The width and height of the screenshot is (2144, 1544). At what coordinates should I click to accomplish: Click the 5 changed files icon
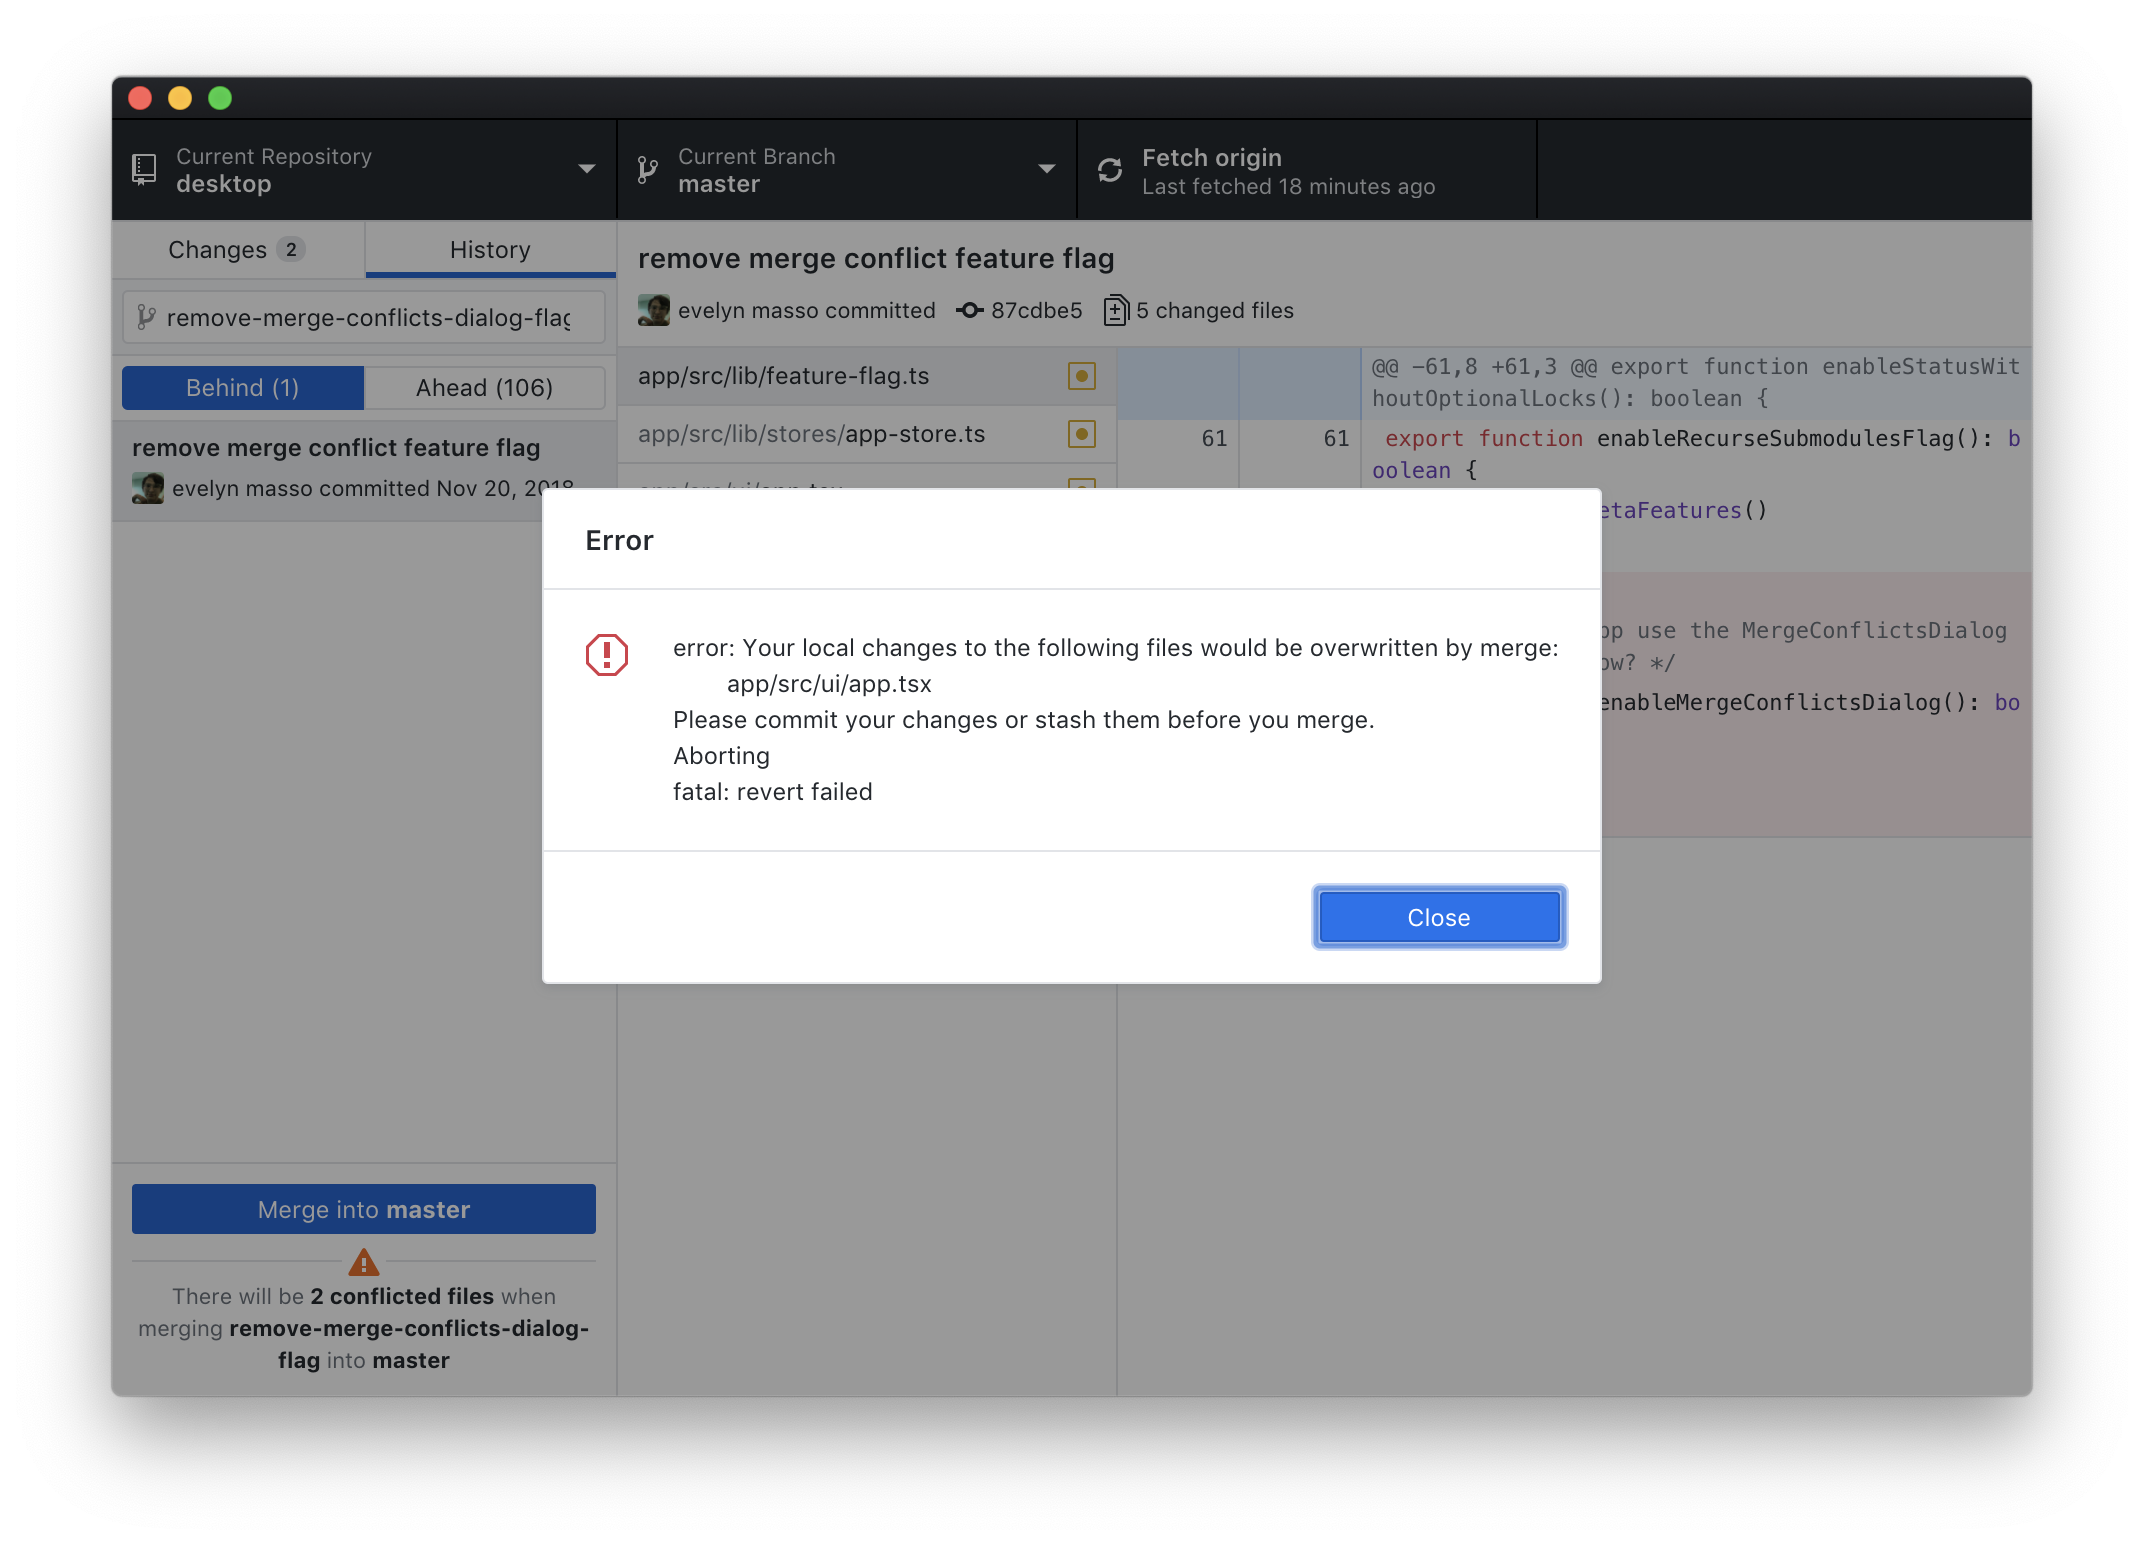(1116, 310)
